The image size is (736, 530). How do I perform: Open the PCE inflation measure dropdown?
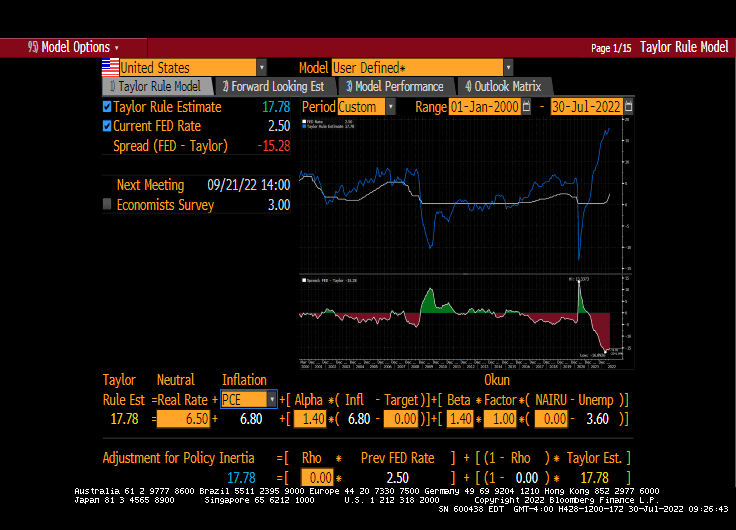(272, 399)
